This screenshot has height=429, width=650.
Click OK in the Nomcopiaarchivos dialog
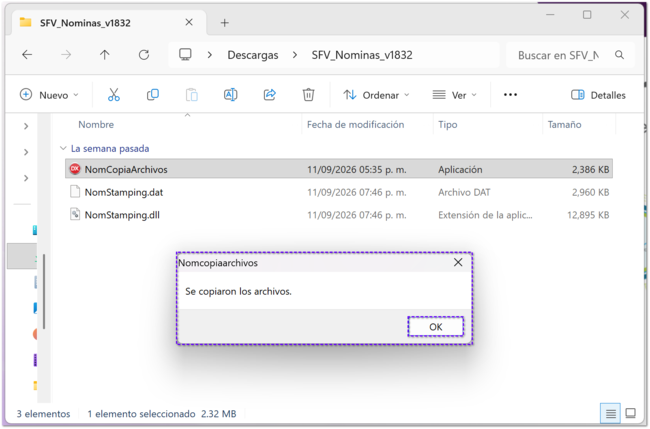click(435, 327)
